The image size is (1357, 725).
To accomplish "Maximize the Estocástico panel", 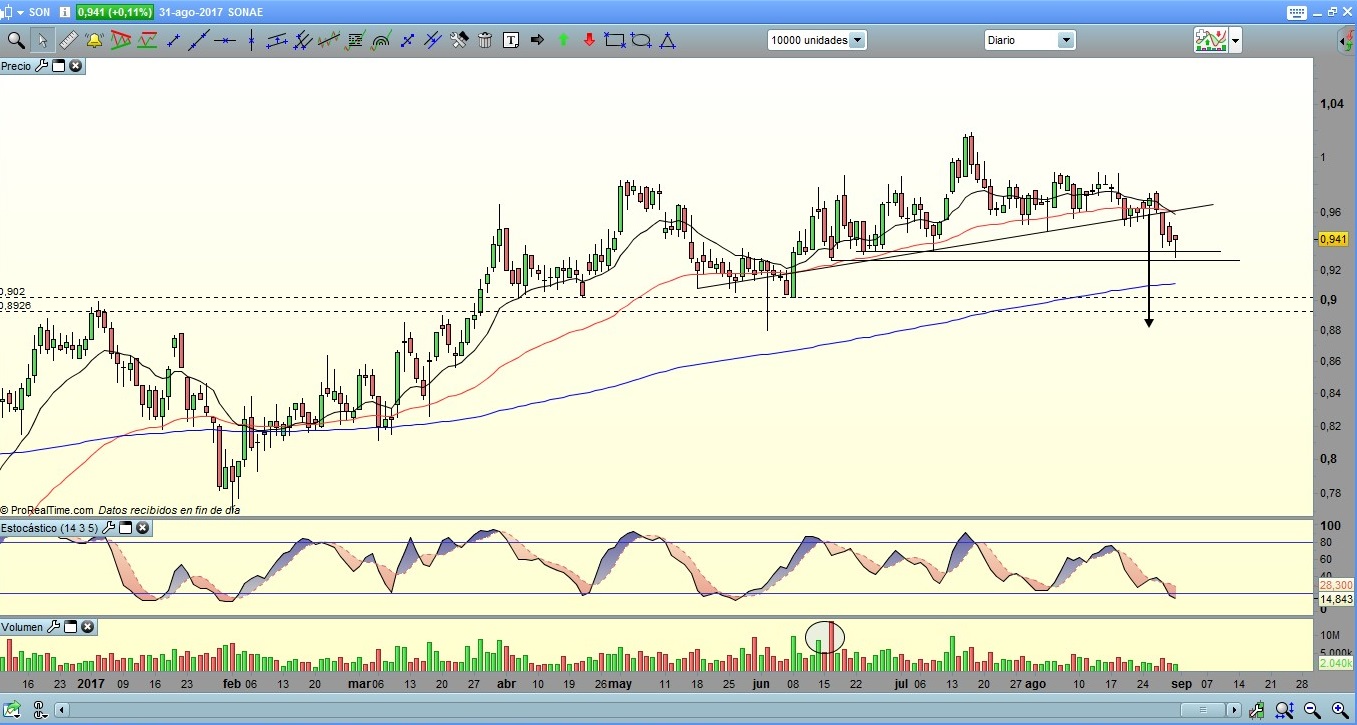I will pyautogui.click(x=125, y=528).
